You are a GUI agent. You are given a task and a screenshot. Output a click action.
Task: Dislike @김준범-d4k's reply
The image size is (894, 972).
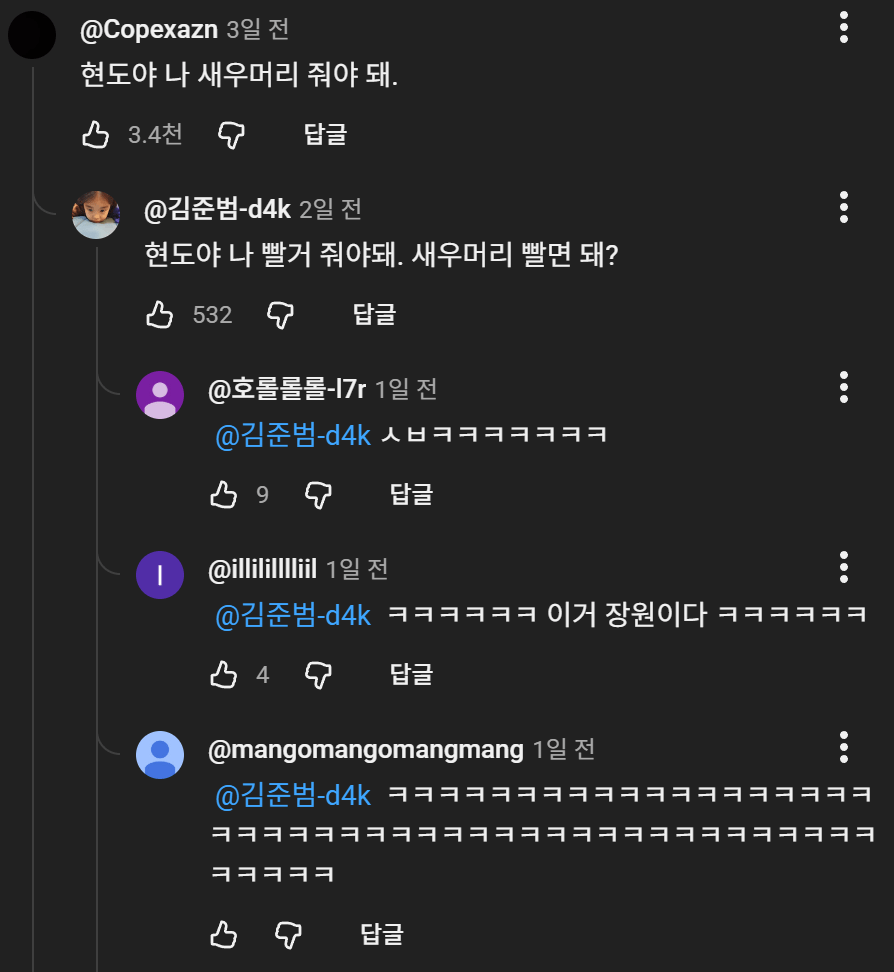pos(281,315)
